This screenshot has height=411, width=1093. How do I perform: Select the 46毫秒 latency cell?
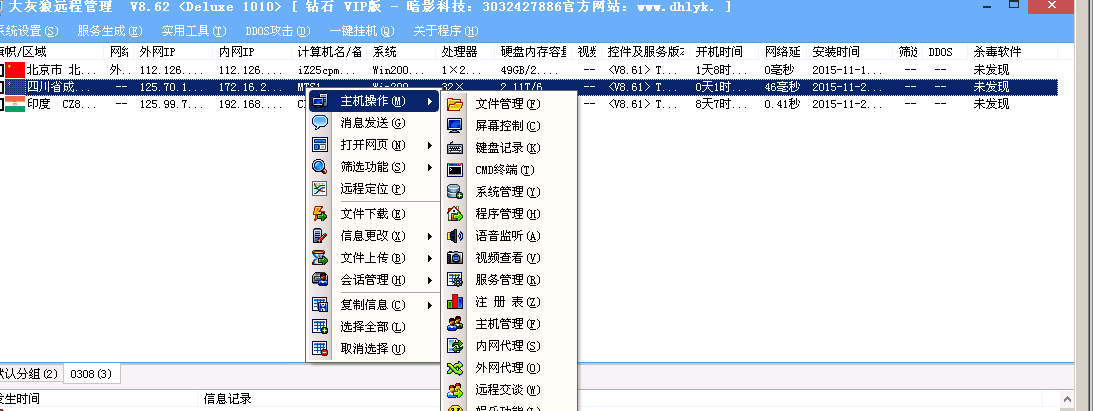pos(784,87)
